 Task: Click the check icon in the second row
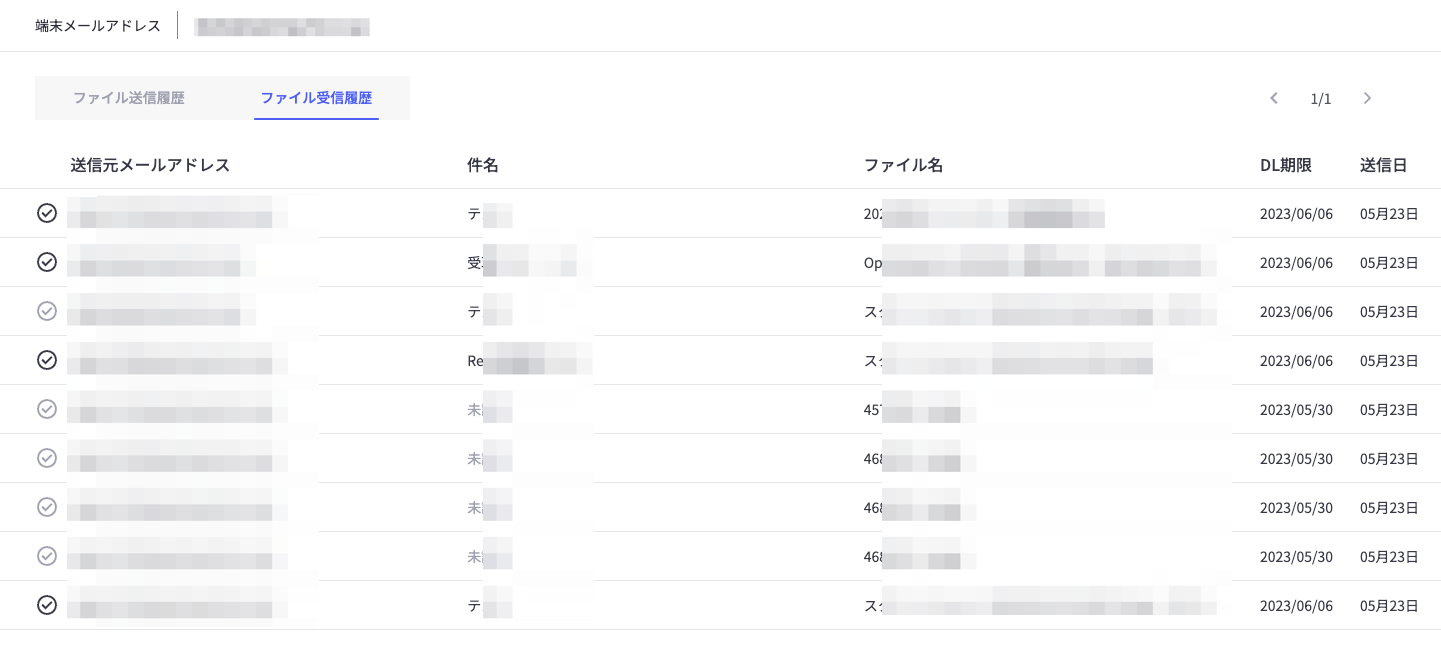[47, 262]
